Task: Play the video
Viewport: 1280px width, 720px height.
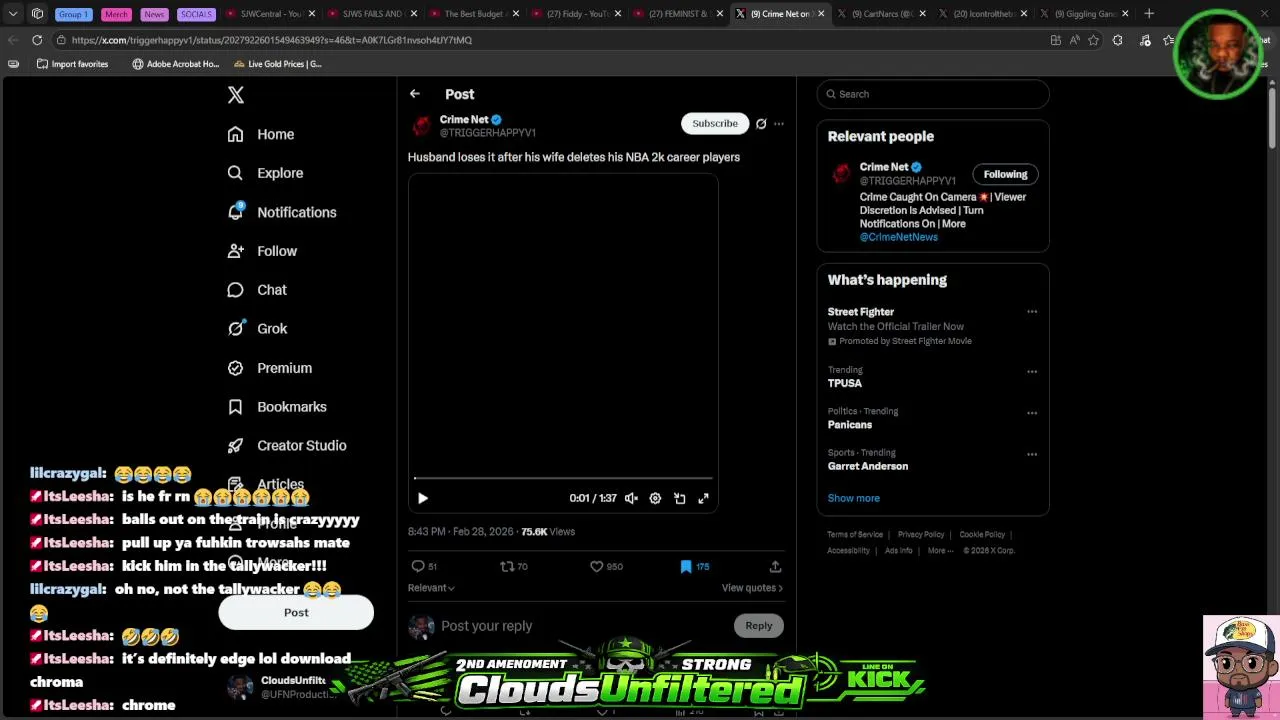Action: click(423, 498)
